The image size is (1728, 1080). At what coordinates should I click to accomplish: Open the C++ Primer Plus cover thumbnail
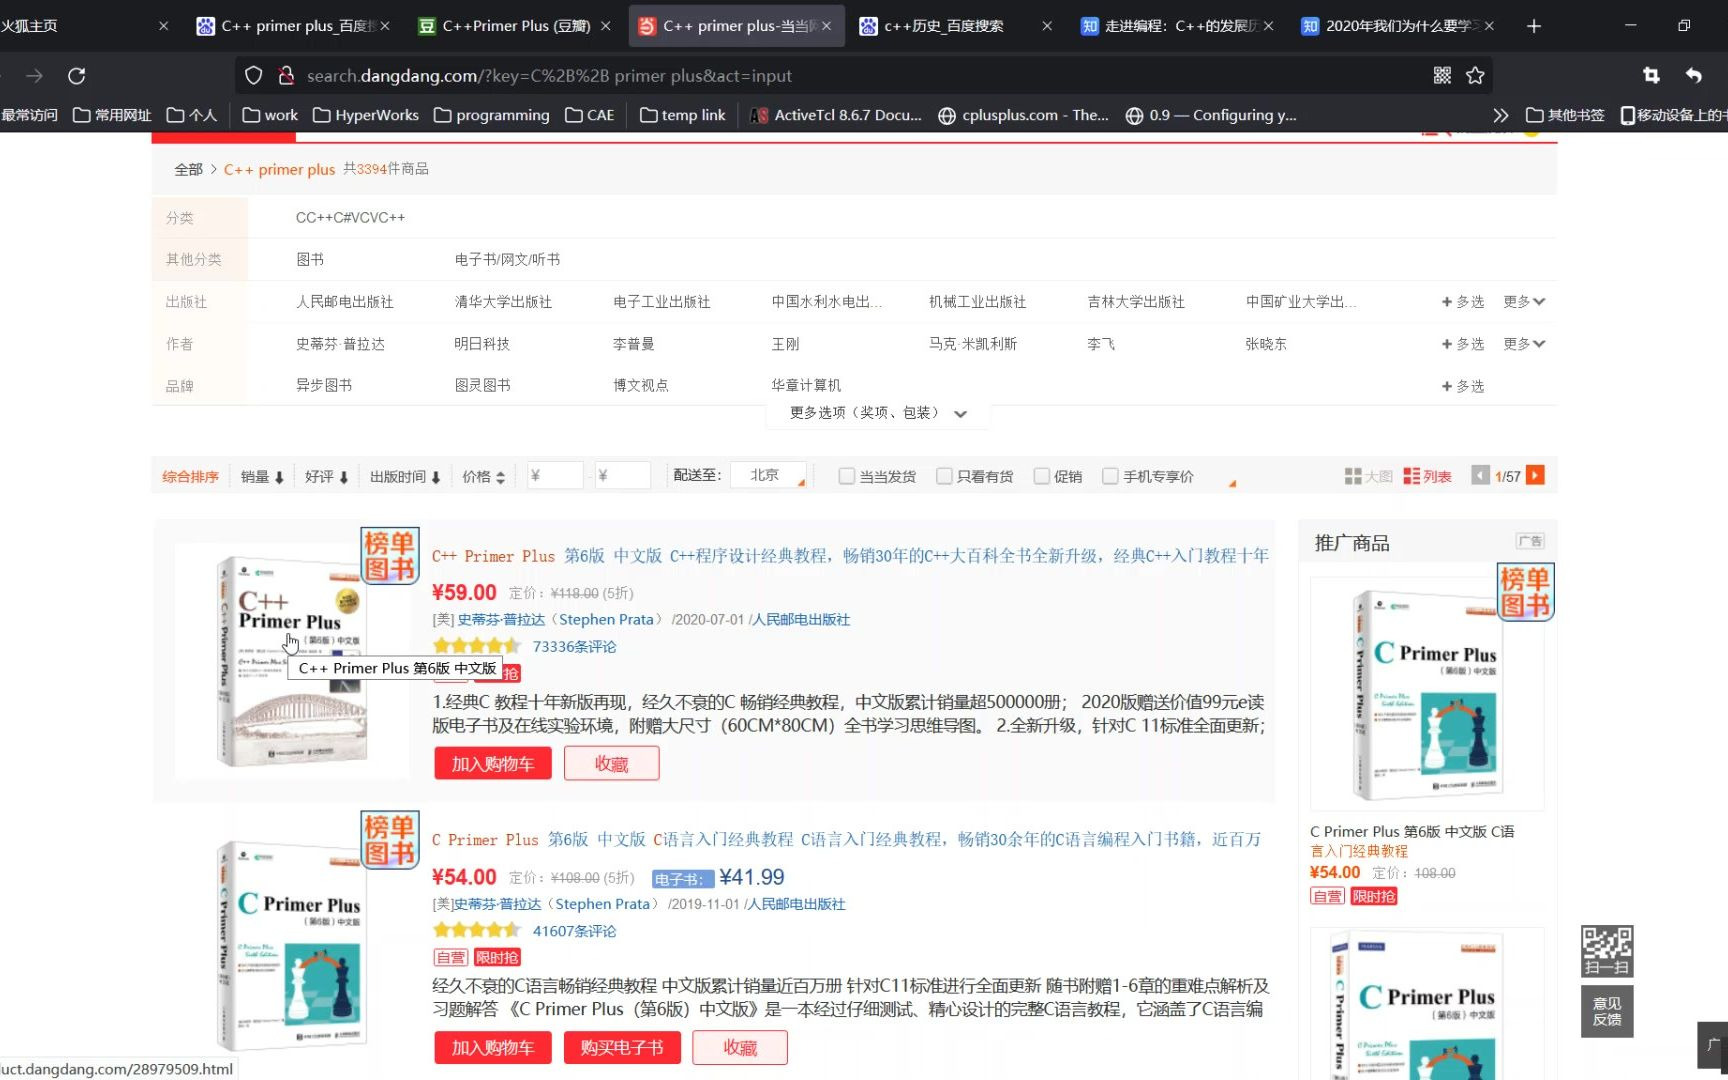pos(292,661)
